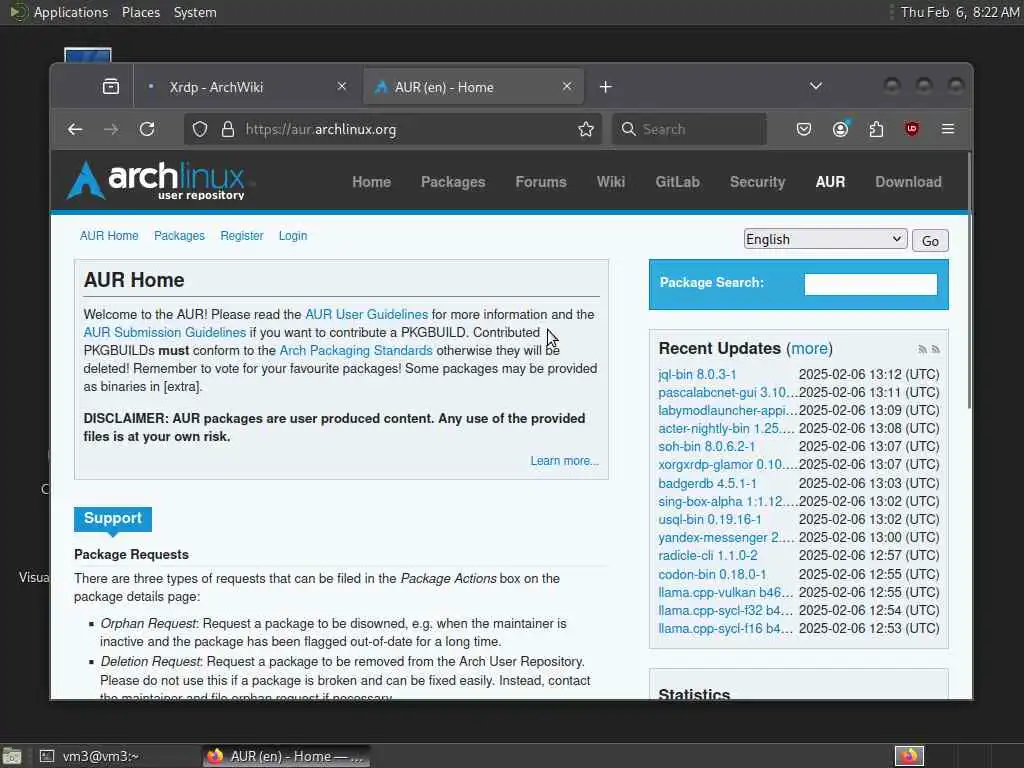The width and height of the screenshot is (1024, 768).
Task: Click the page vertical scrollbar
Action: (x=968, y=281)
